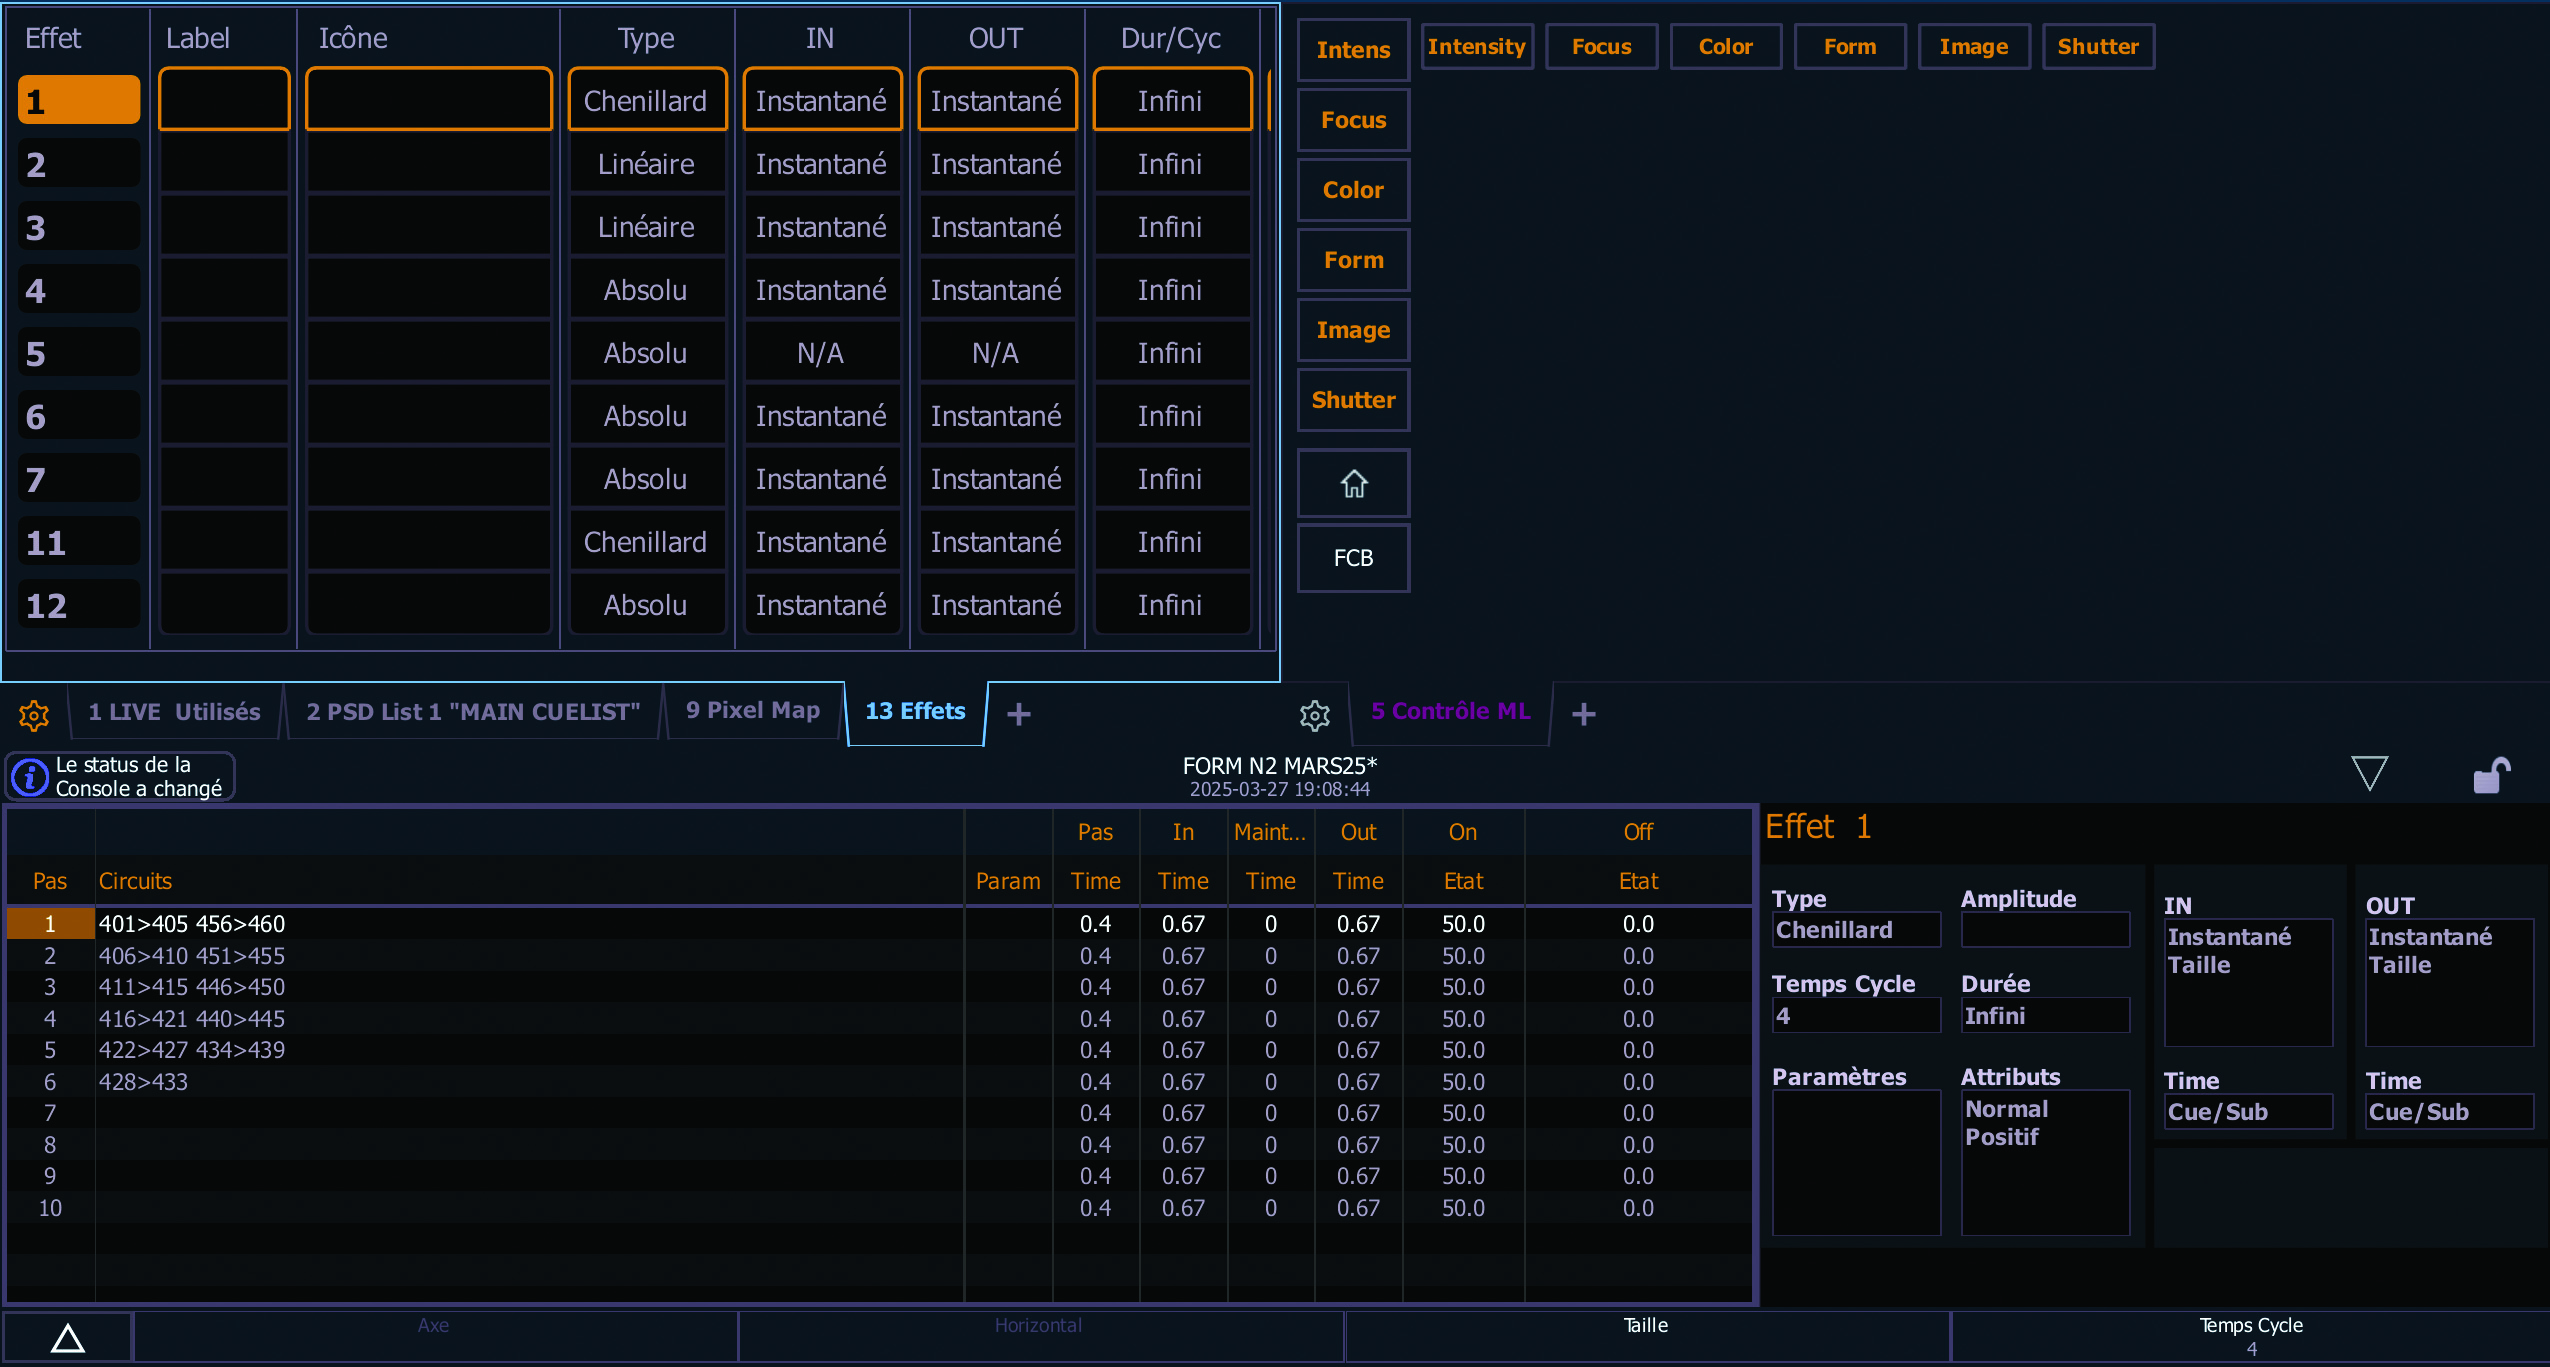Screen dimensions: 2550x1367
Task: Open OUT cell Instantané for effect 1
Action: 996,100
